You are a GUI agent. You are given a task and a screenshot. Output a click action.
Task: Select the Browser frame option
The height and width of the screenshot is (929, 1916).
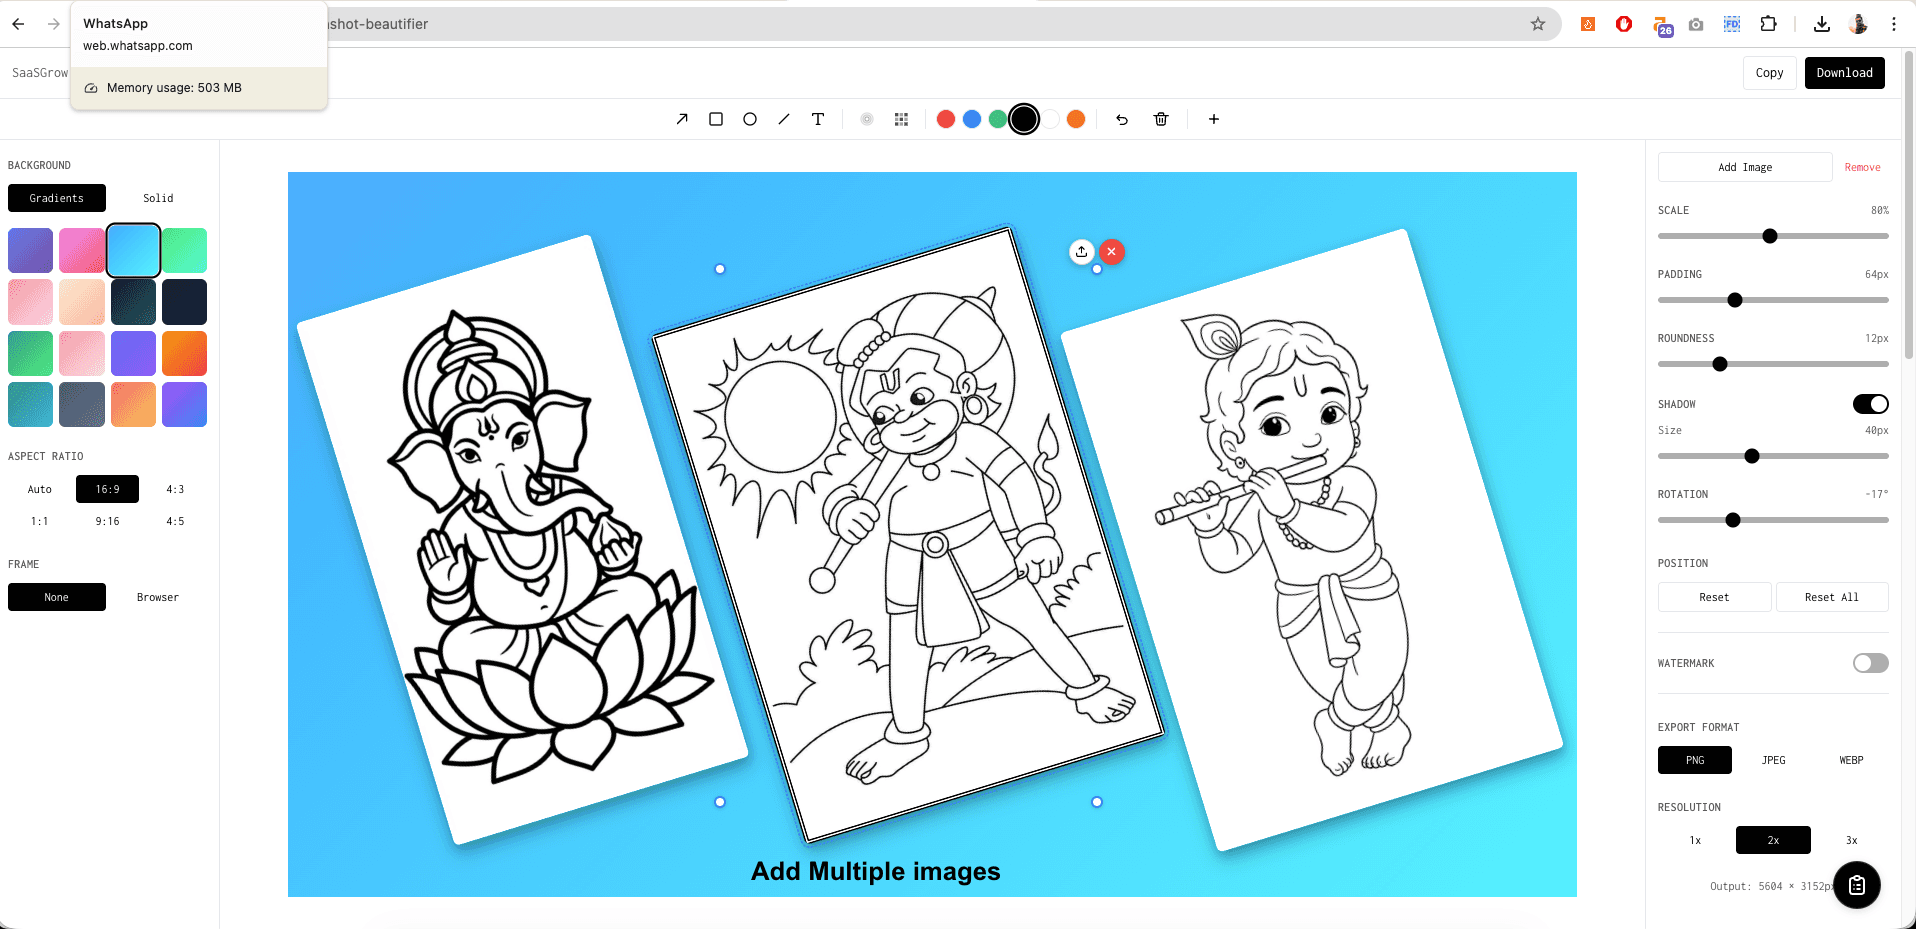157,596
